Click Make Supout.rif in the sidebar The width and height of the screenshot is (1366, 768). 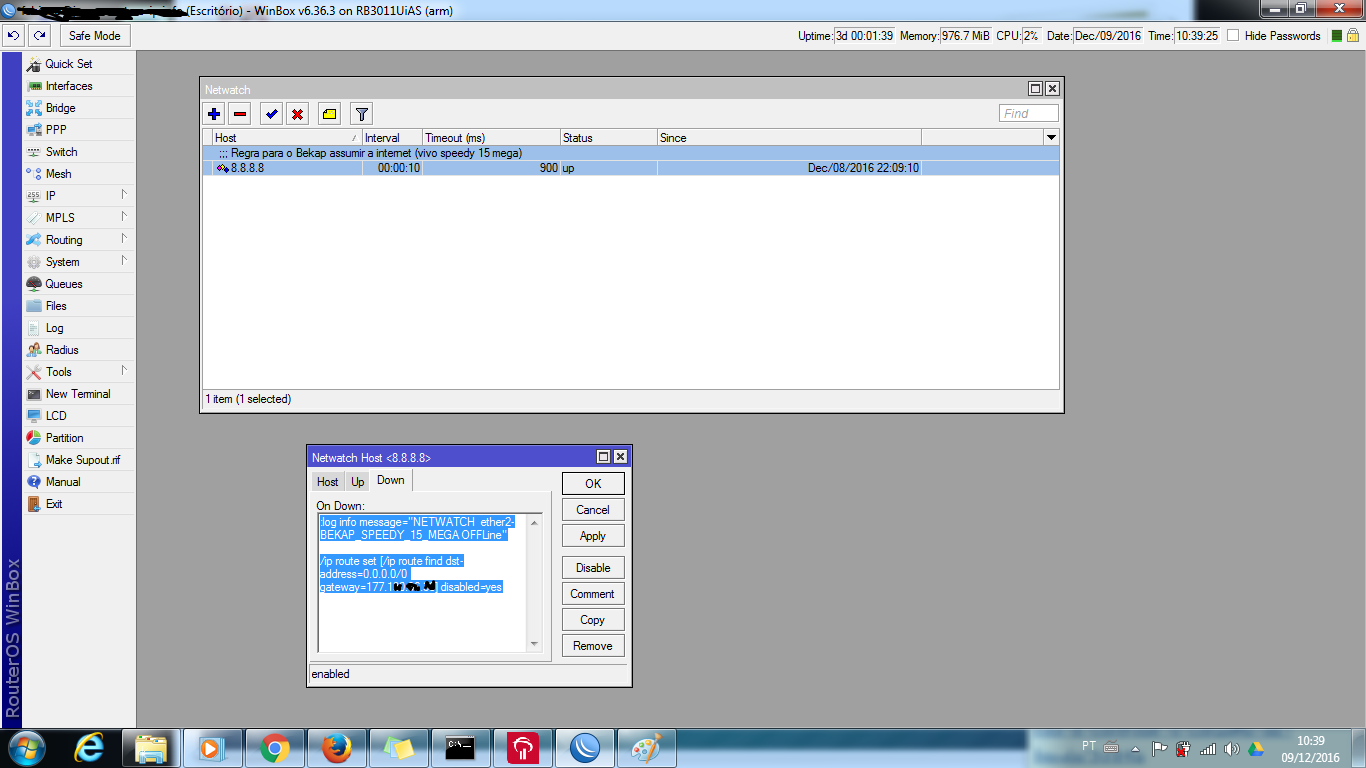(x=78, y=460)
